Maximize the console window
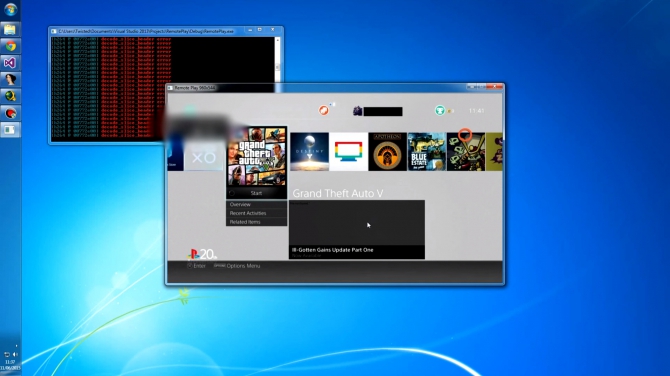 tap(260, 30)
